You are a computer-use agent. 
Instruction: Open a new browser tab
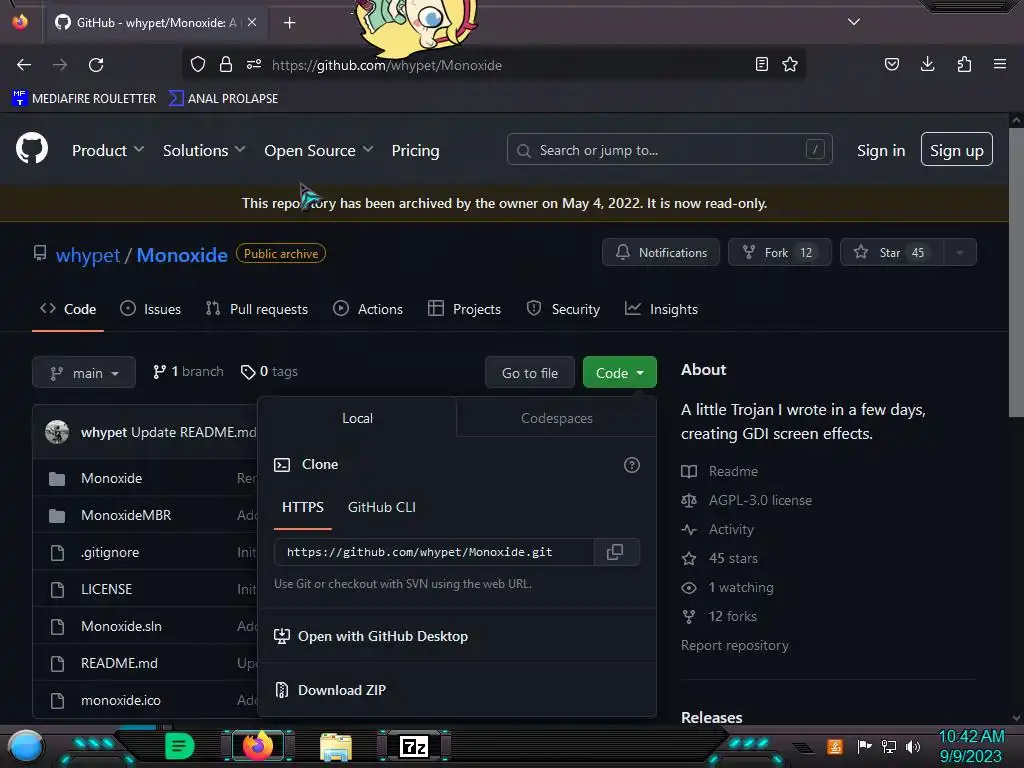click(289, 23)
